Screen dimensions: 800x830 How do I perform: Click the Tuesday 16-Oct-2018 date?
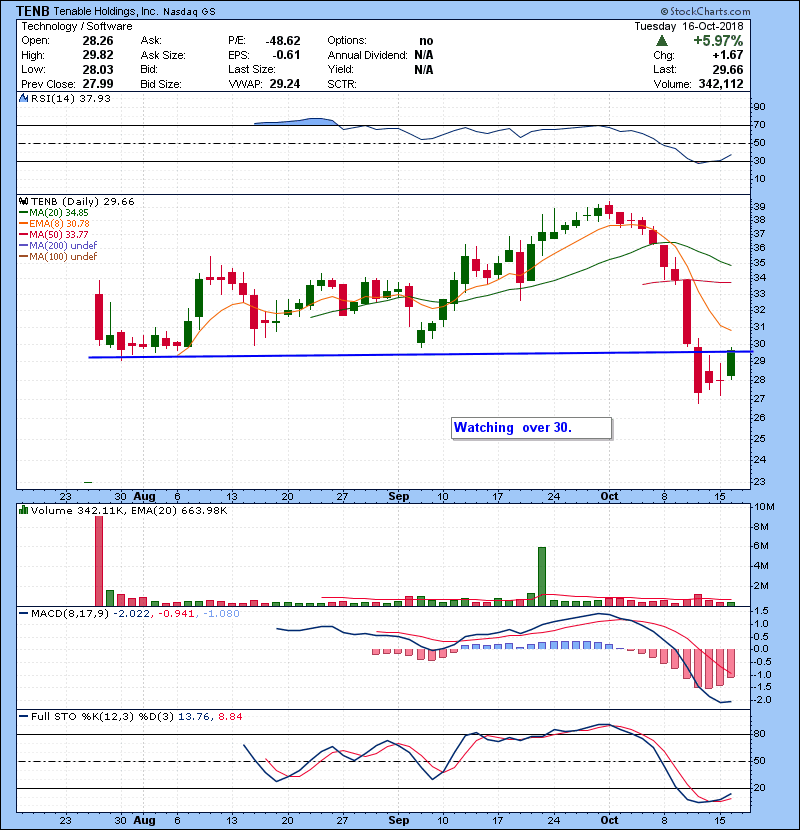click(689, 26)
